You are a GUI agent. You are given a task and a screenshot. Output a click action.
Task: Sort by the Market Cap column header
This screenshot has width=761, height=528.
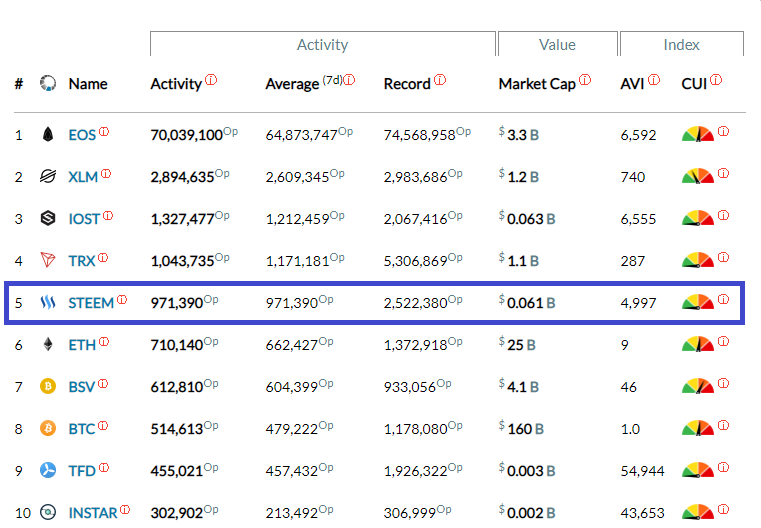pos(537,84)
